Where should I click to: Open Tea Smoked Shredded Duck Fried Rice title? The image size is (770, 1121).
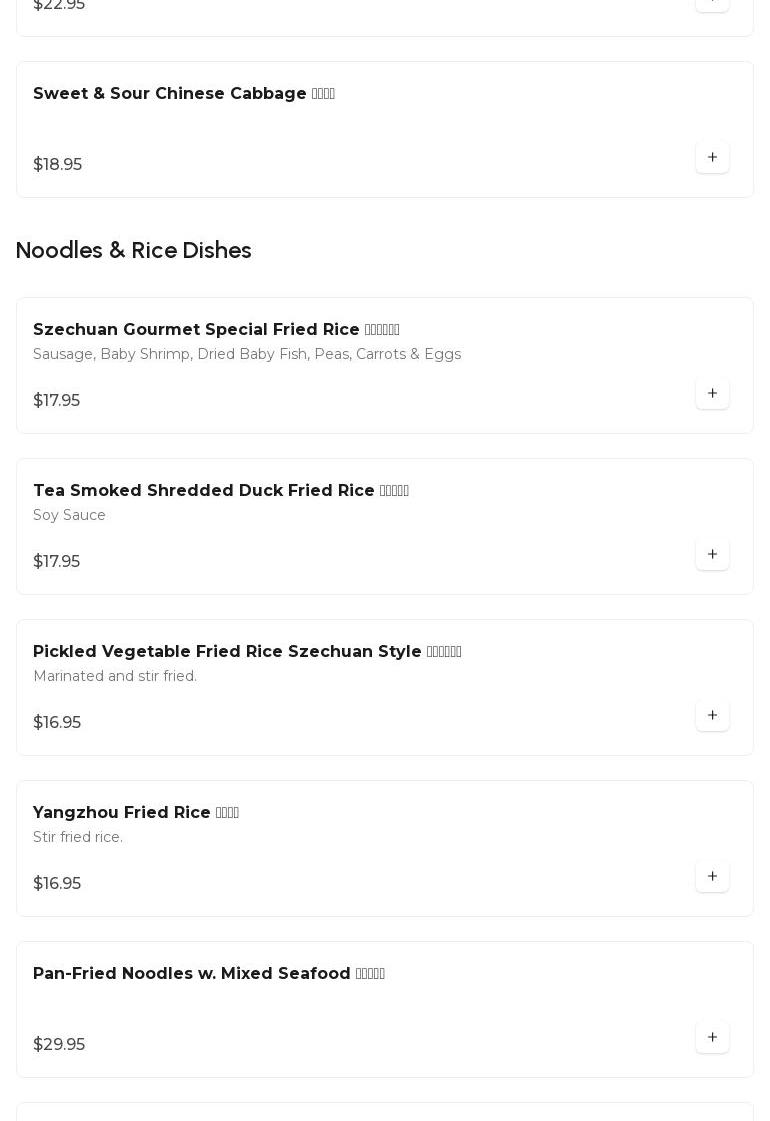pos(221,490)
